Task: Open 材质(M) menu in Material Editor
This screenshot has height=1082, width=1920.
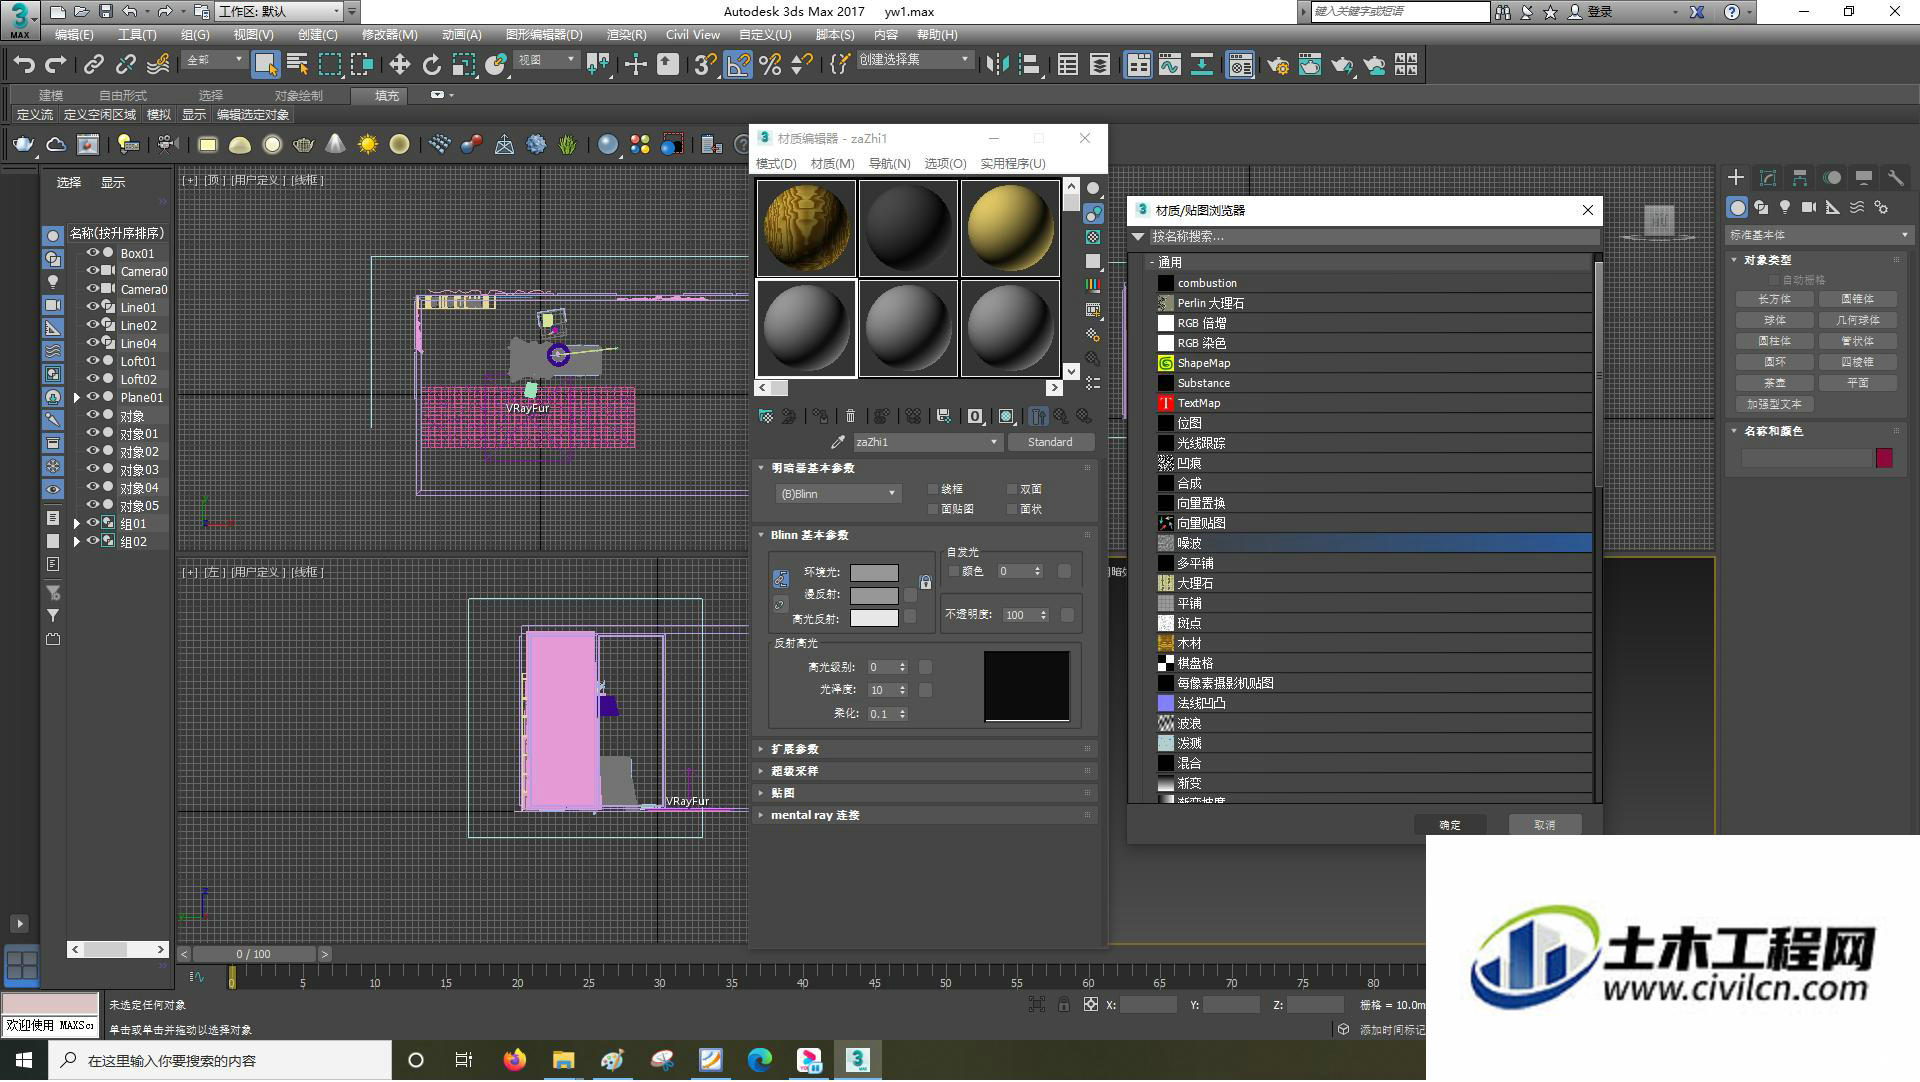Action: point(832,164)
